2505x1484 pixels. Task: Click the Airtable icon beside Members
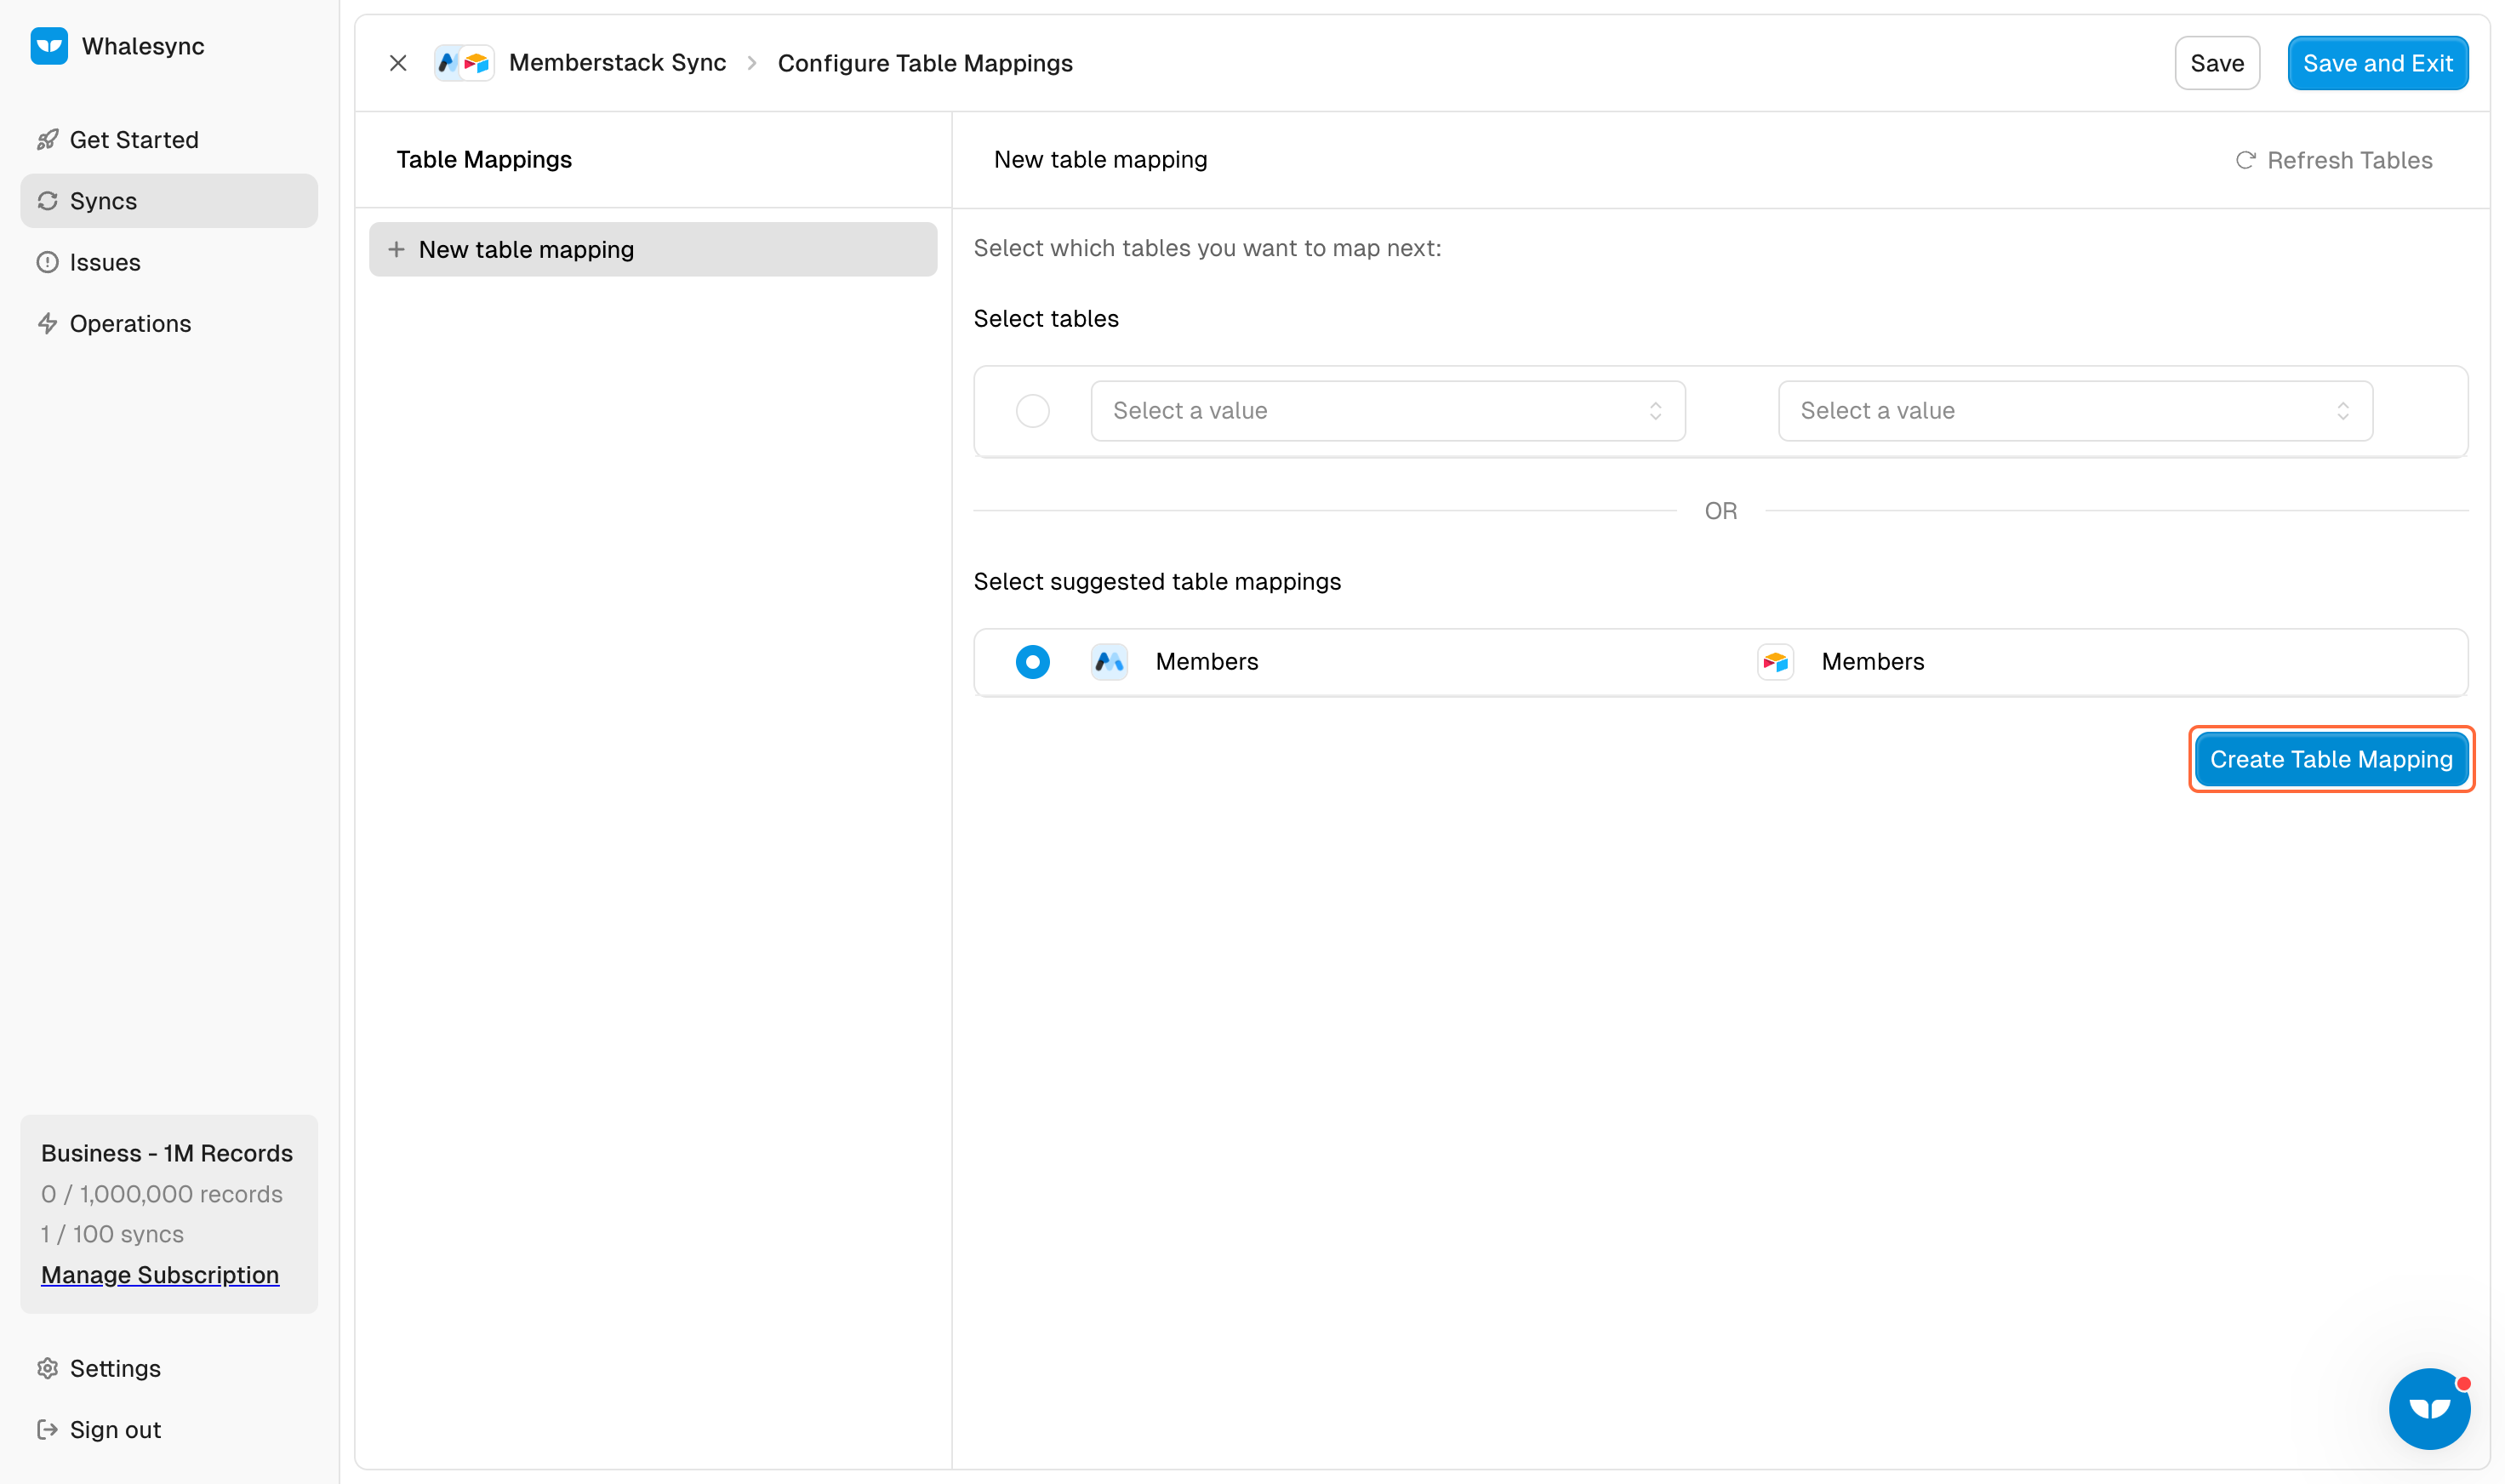pyautogui.click(x=1775, y=662)
